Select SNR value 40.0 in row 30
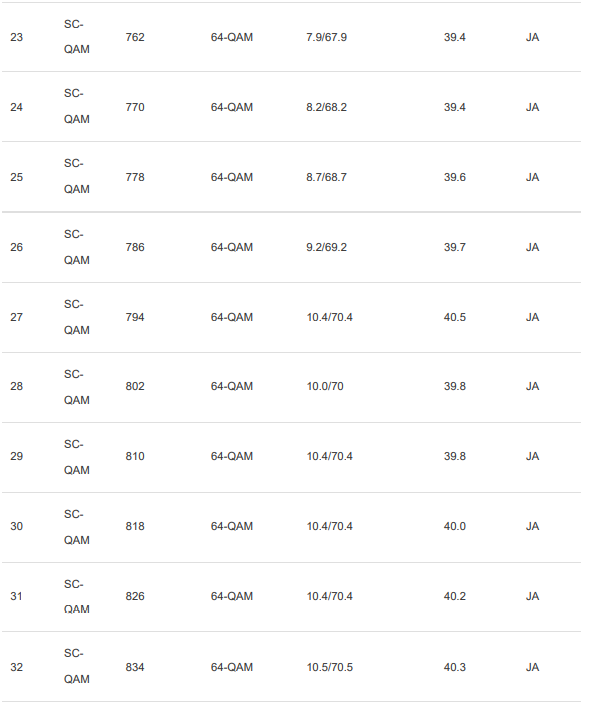 click(455, 526)
